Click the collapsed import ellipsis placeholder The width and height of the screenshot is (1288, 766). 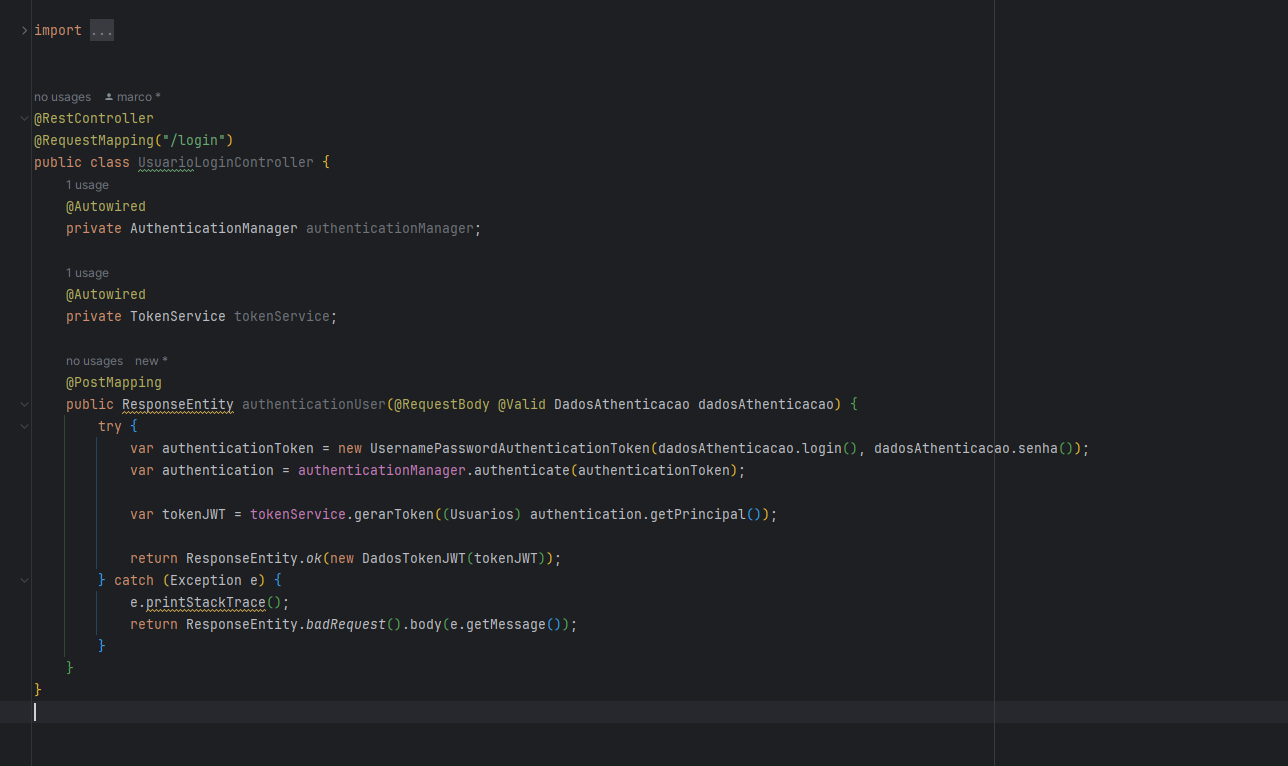pyautogui.click(x=102, y=31)
